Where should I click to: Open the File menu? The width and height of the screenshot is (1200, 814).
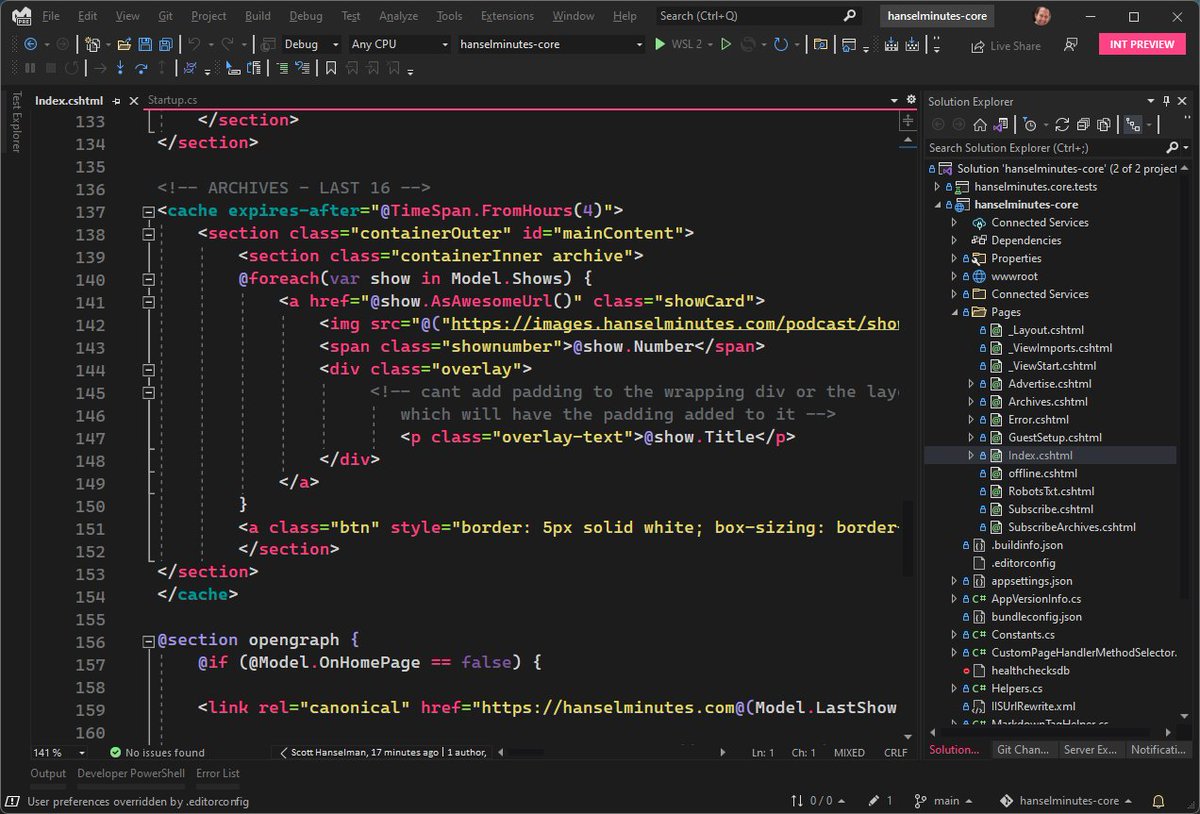[51, 16]
